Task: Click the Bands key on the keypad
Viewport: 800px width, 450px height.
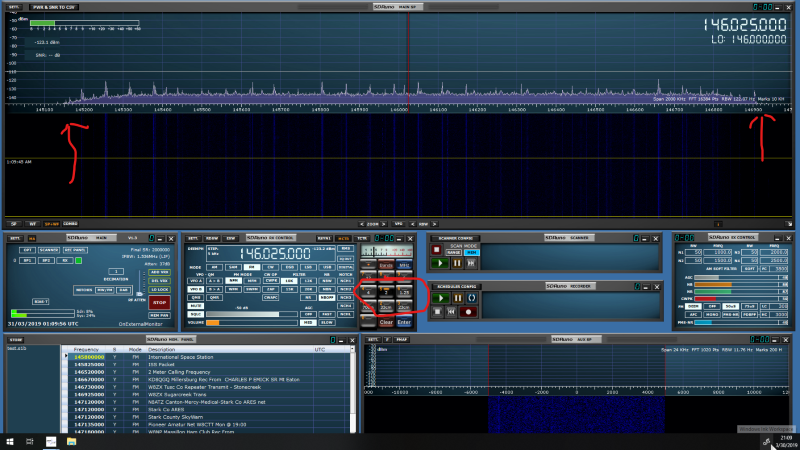Action: [386, 265]
